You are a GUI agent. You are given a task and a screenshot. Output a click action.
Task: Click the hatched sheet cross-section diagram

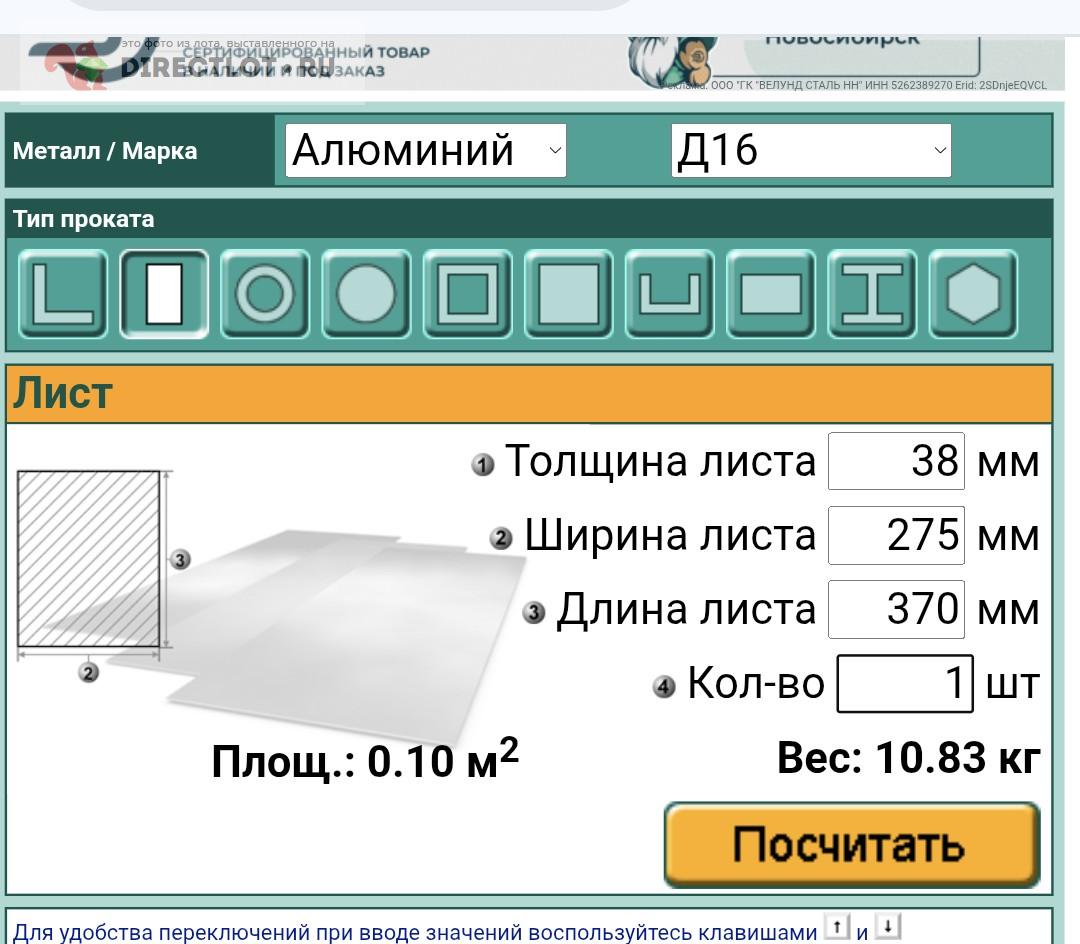89,560
